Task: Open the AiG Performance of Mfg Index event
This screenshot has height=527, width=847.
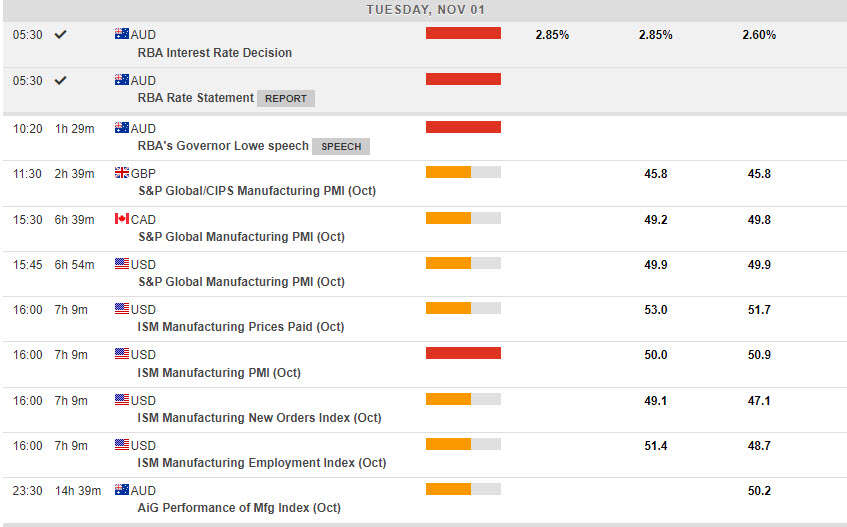Action: 239,507
